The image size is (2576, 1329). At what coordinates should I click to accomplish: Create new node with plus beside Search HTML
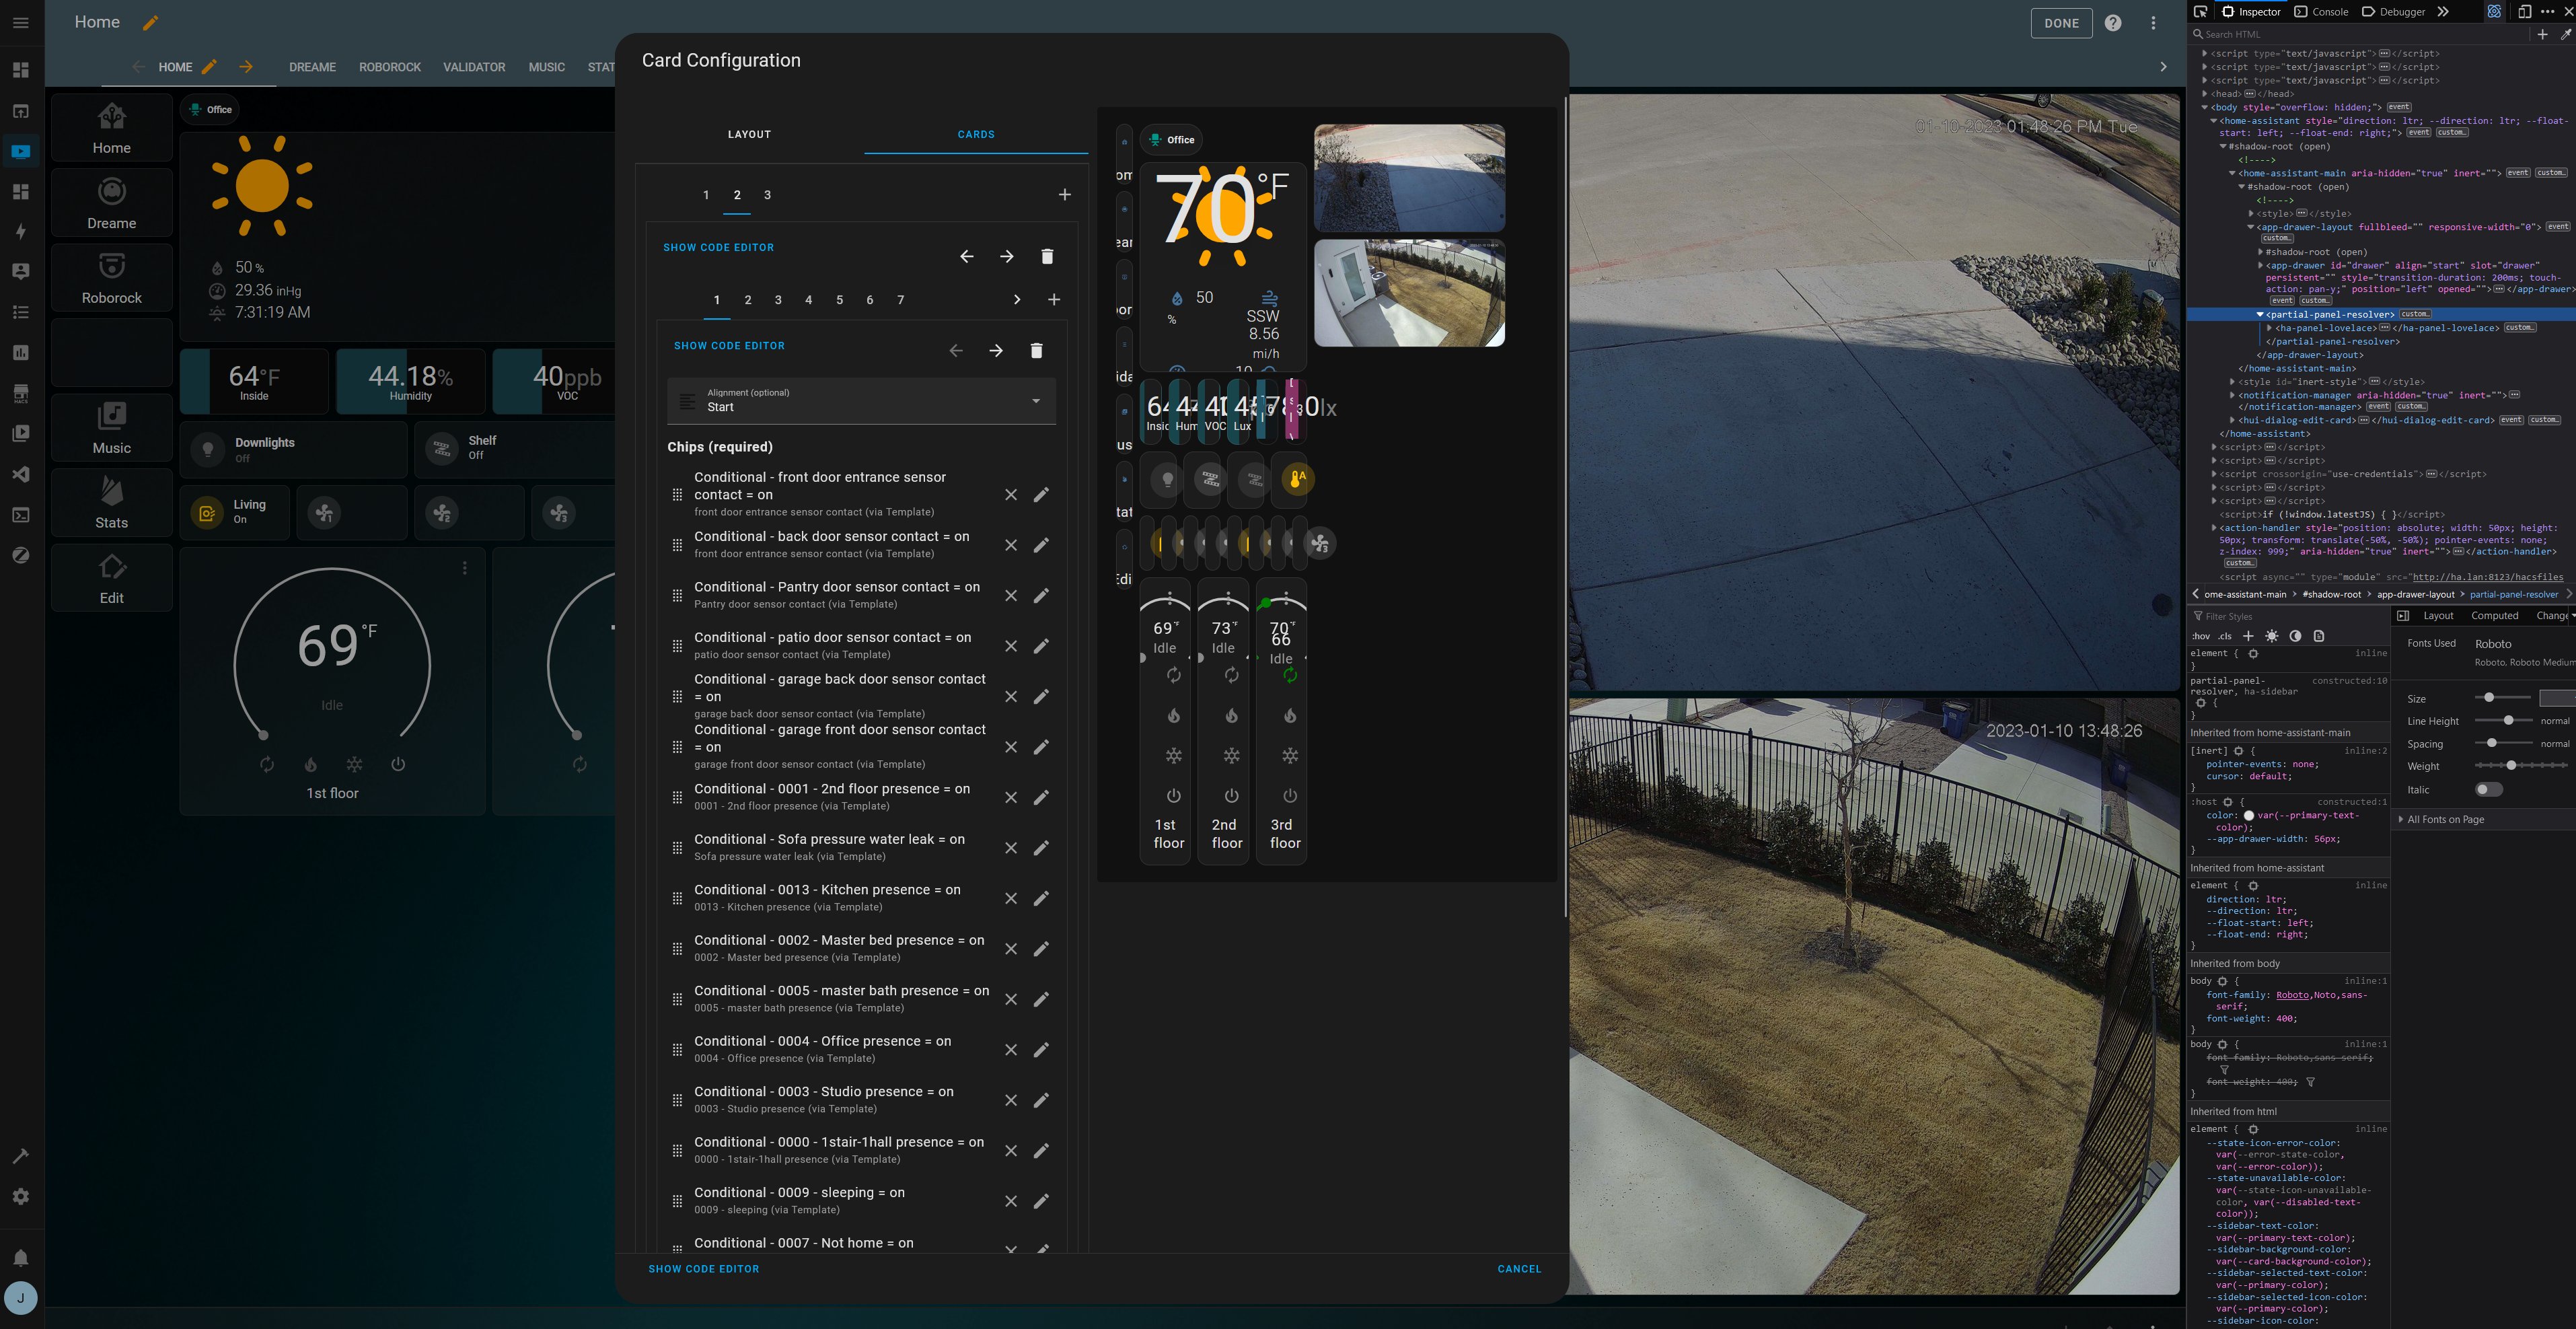tap(2542, 34)
